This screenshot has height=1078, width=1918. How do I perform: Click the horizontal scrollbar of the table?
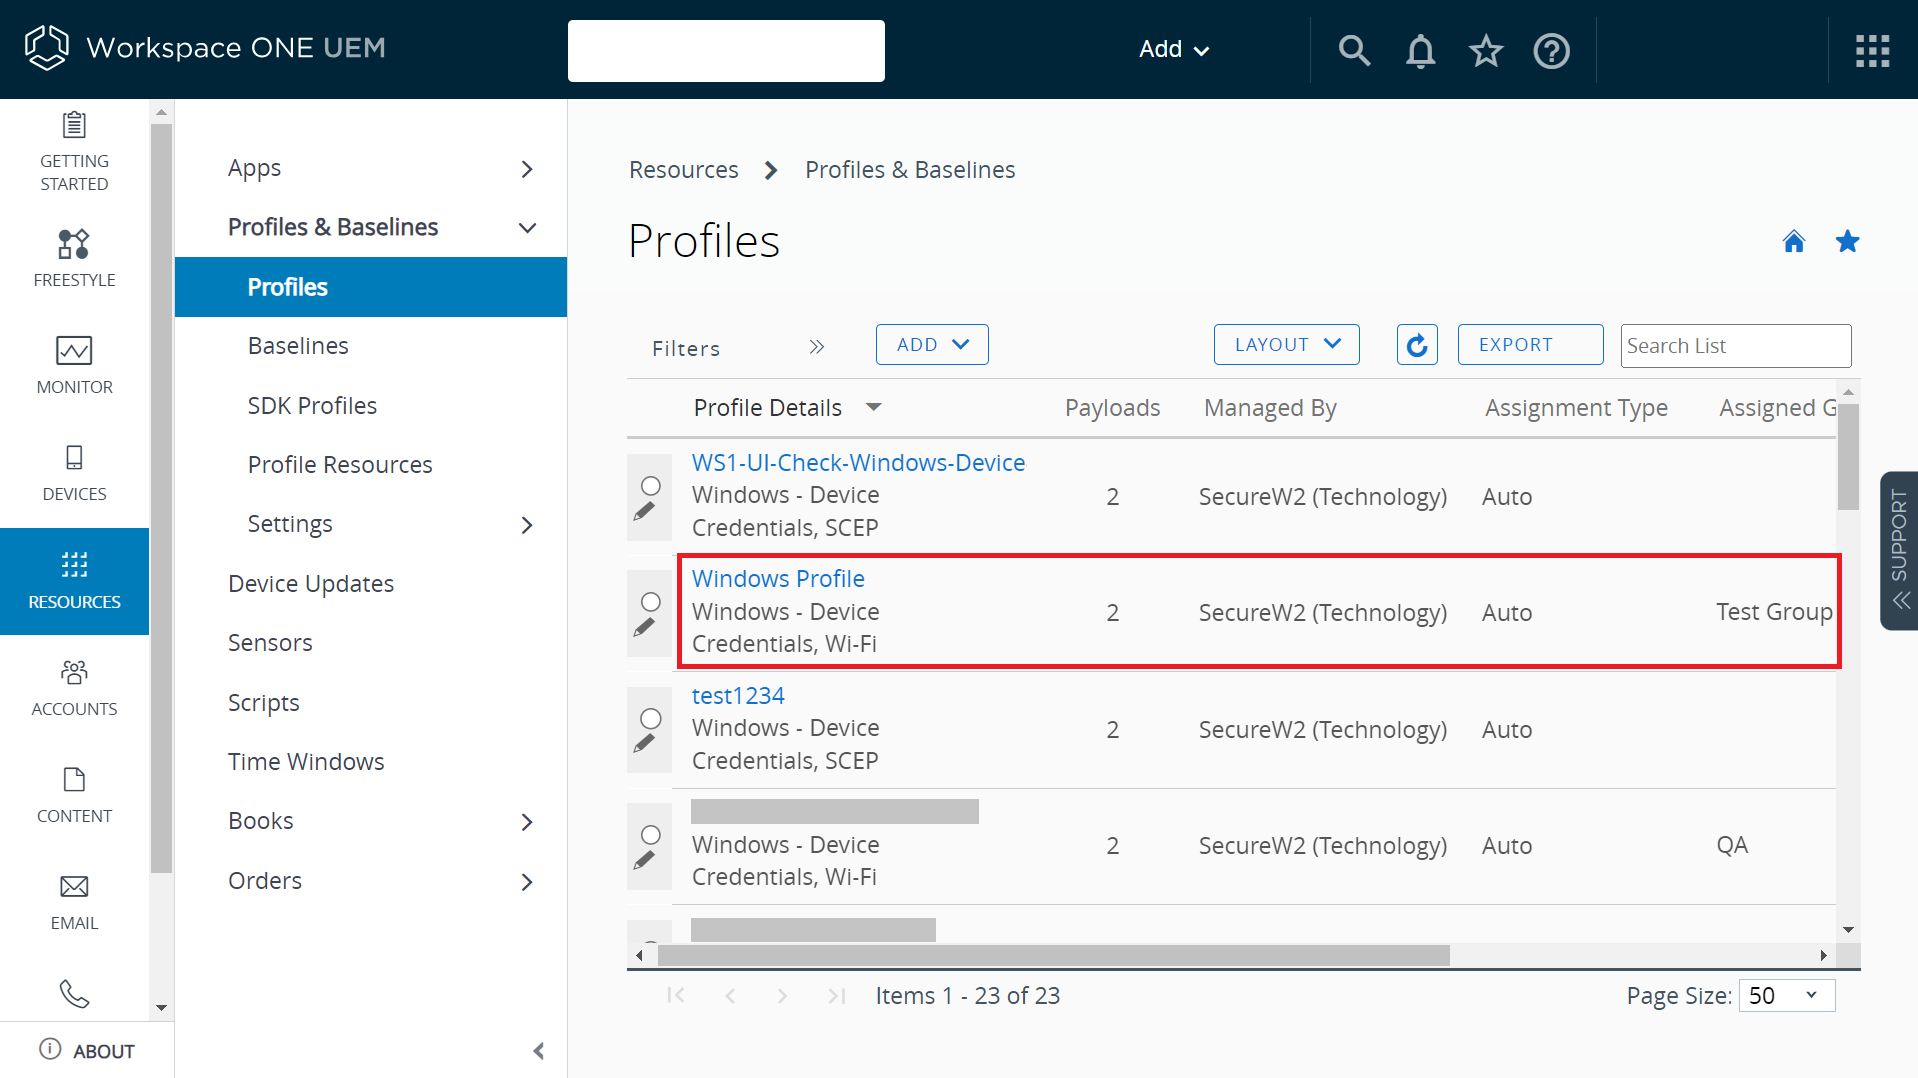[1052, 956]
